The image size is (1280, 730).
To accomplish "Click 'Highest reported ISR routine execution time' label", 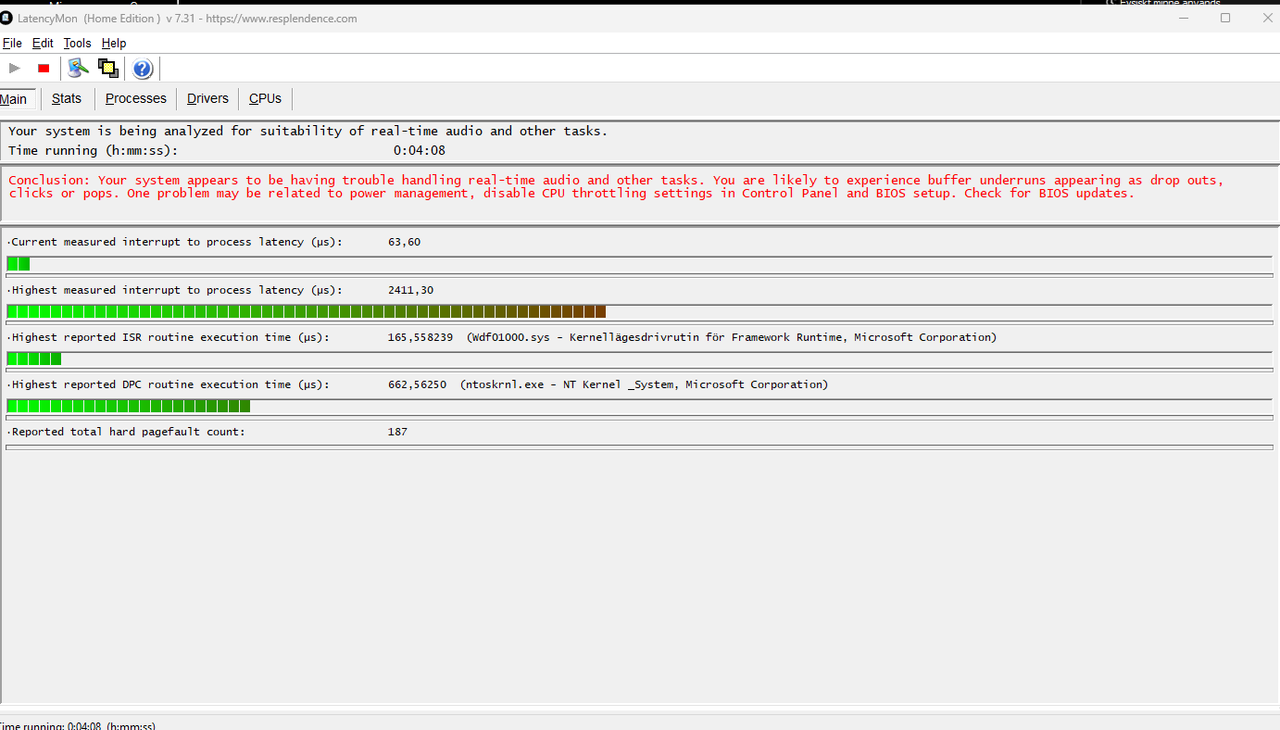I will click(170, 337).
